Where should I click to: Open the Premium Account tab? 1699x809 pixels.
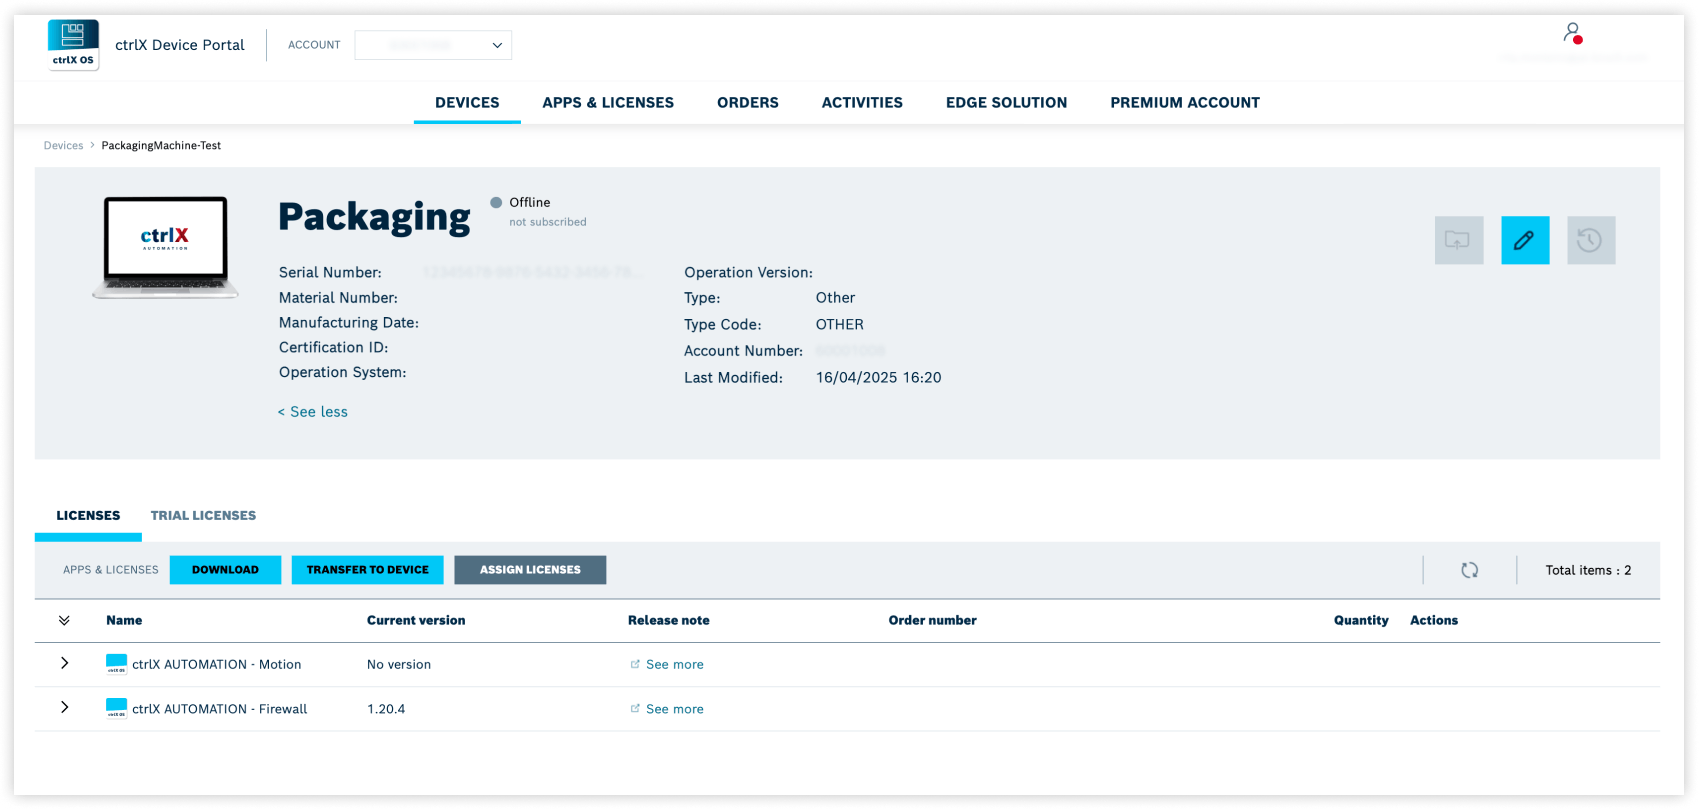pyautogui.click(x=1185, y=102)
